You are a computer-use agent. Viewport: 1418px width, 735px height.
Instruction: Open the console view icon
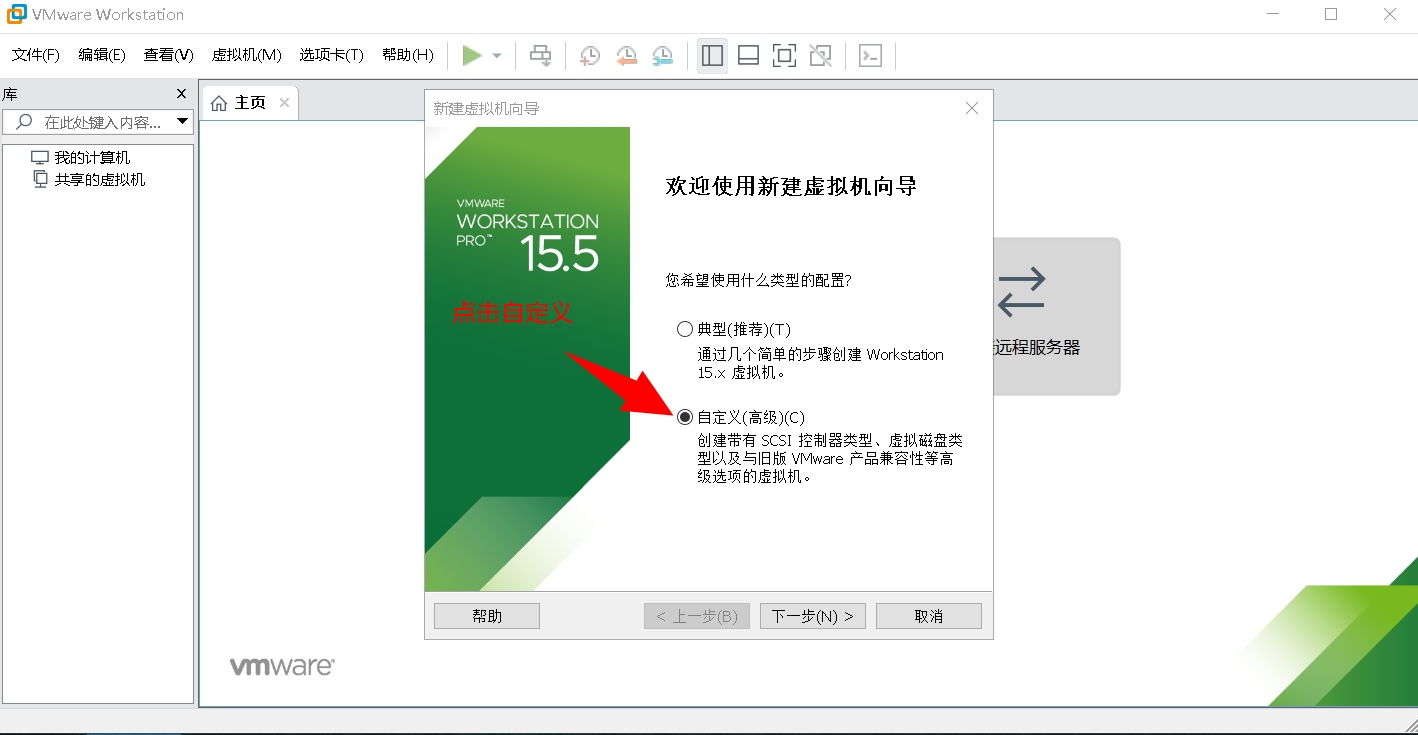[x=871, y=56]
